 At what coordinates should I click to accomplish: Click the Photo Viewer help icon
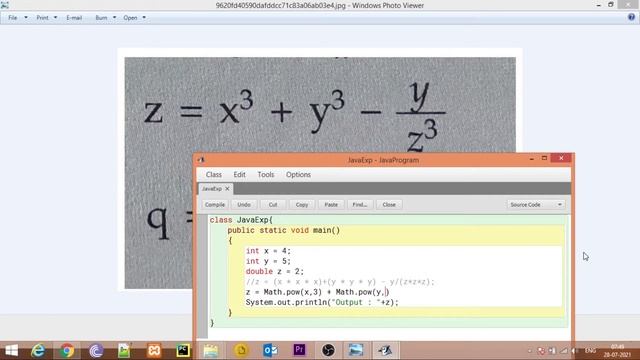pyautogui.click(x=631, y=17)
